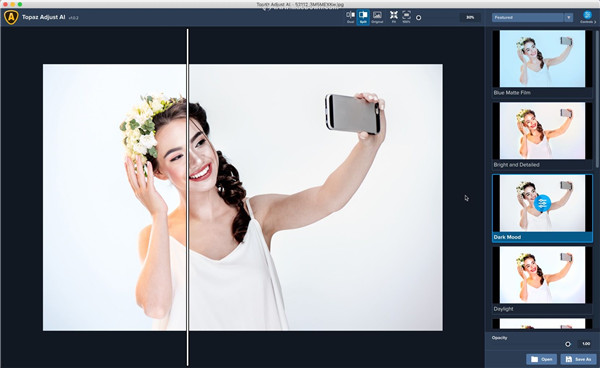Viewport: 600px width, 368px height.
Task: Click the Daylight preset label
Action: tap(504, 309)
